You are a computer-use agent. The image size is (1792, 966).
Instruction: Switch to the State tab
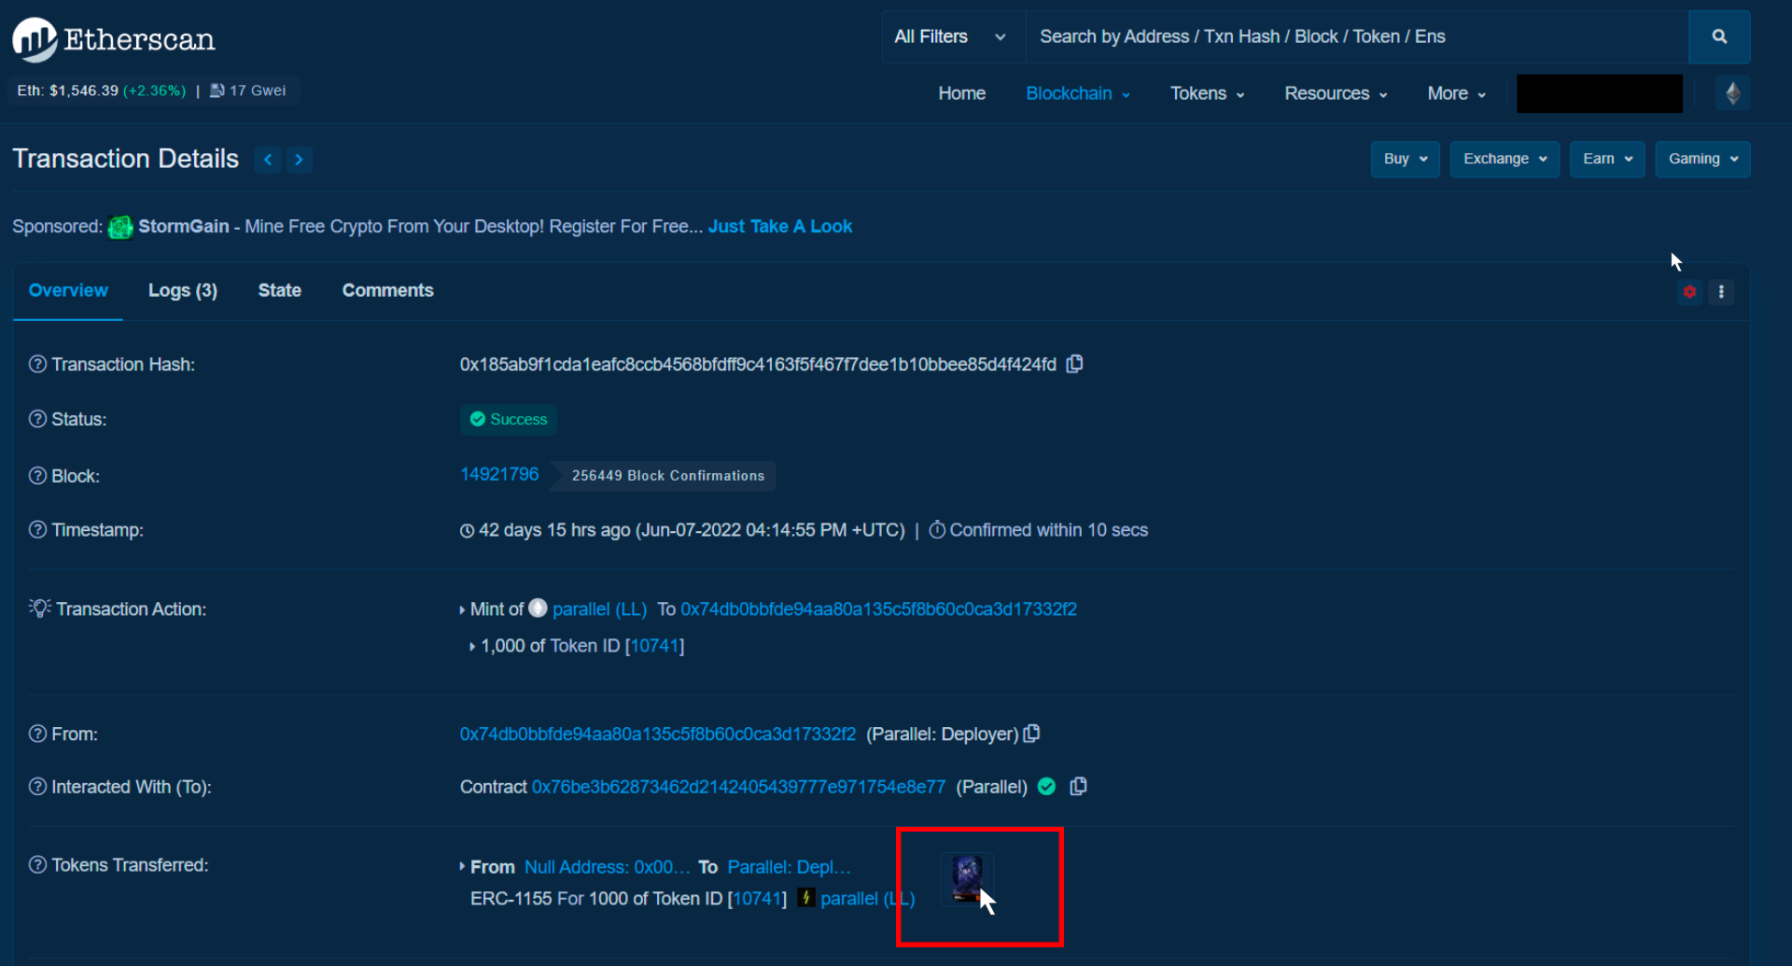[x=279, y=291]
